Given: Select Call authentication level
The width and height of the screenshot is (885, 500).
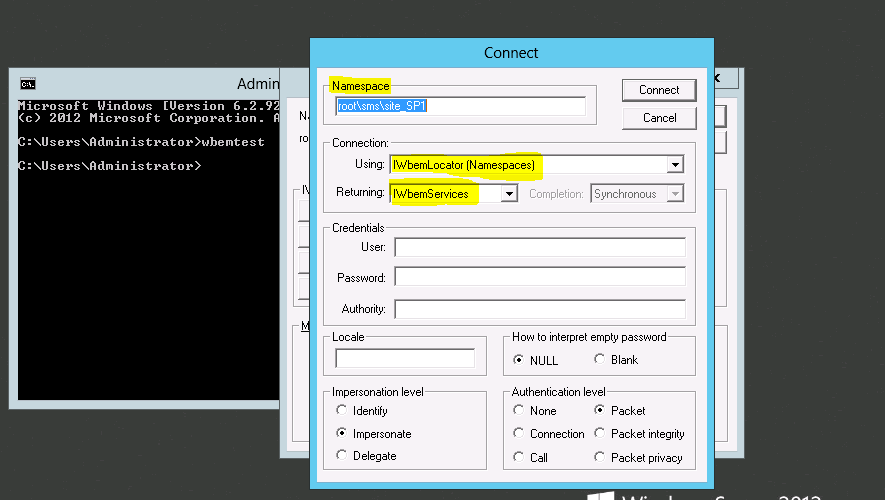Looking at the screenshot, I should [x=519, y=458].
